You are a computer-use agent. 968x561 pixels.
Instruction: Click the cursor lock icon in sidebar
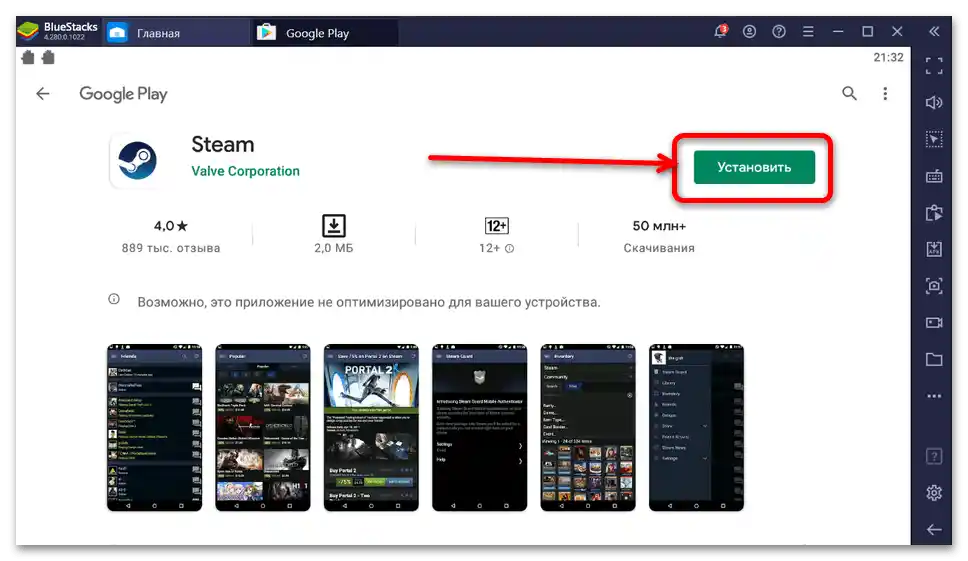[934, 139]
